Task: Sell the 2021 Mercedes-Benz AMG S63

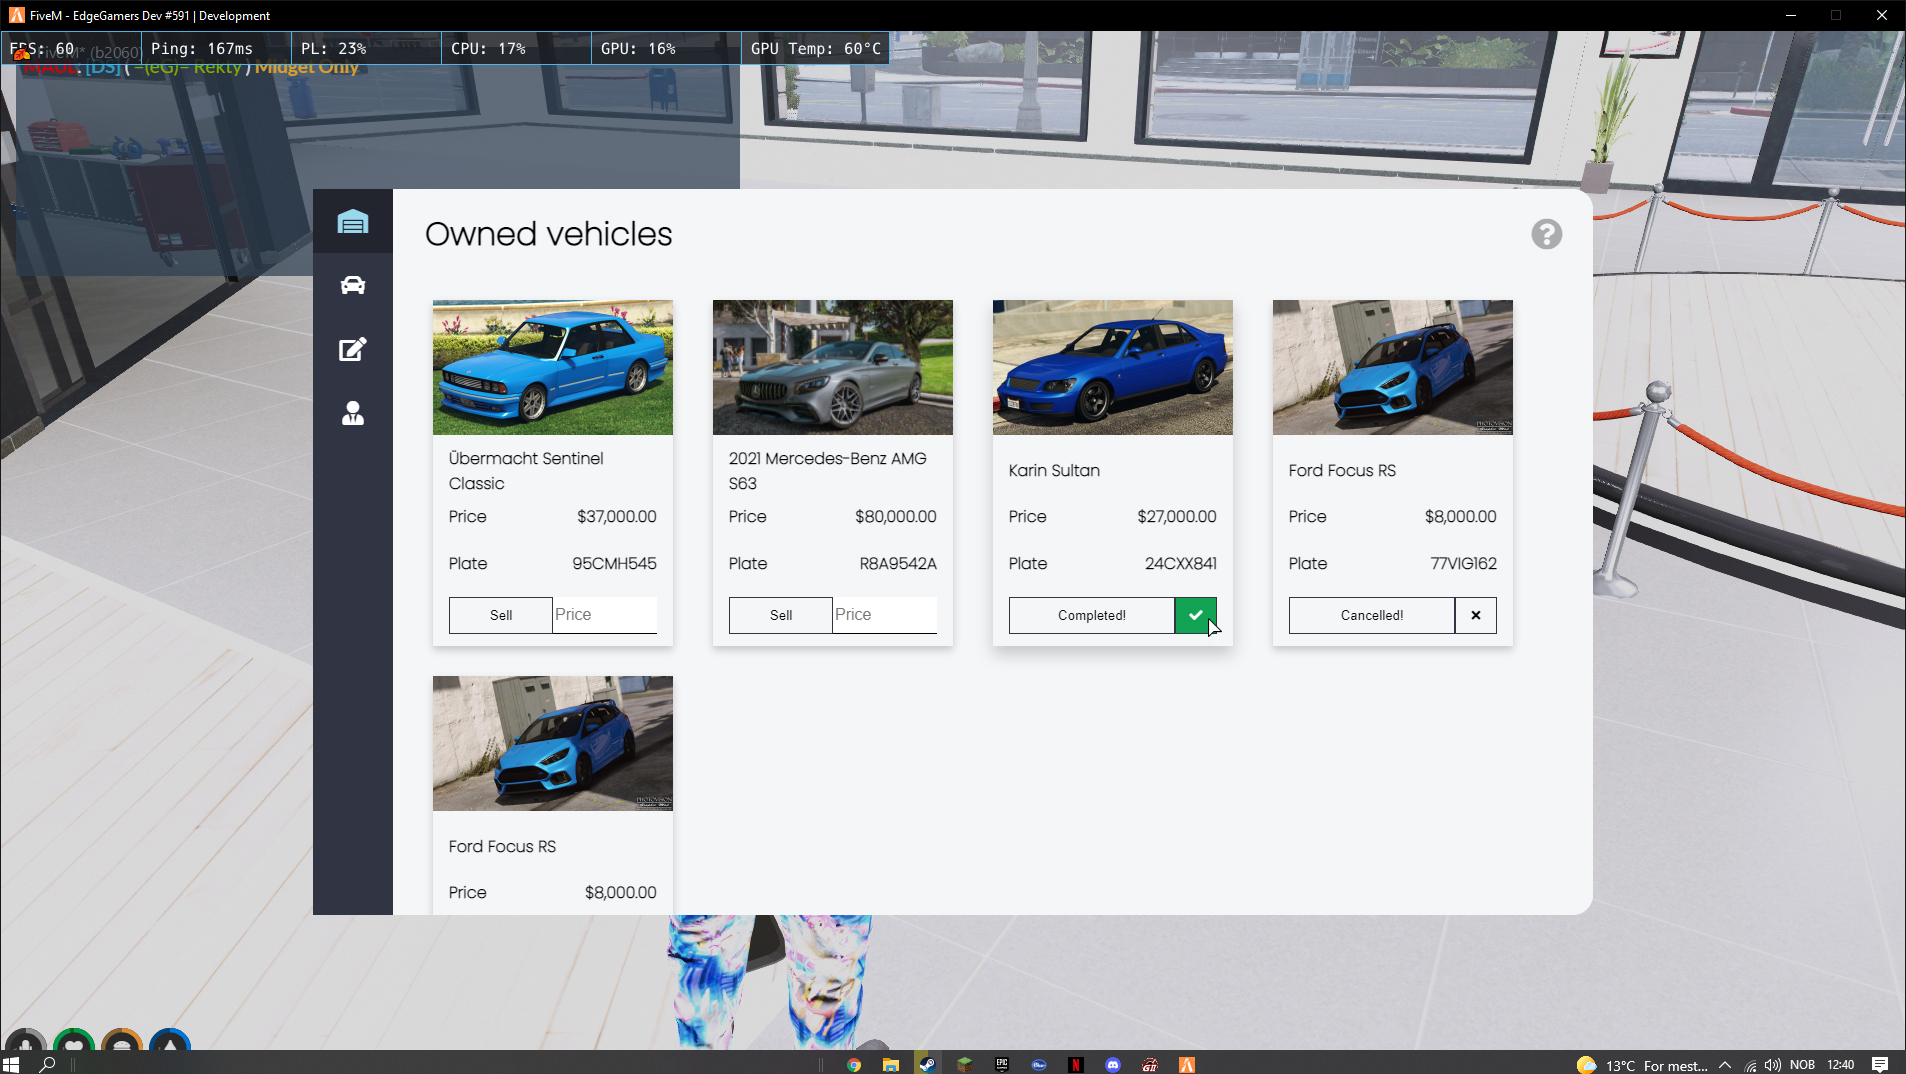Action: [x=781, y=615]
